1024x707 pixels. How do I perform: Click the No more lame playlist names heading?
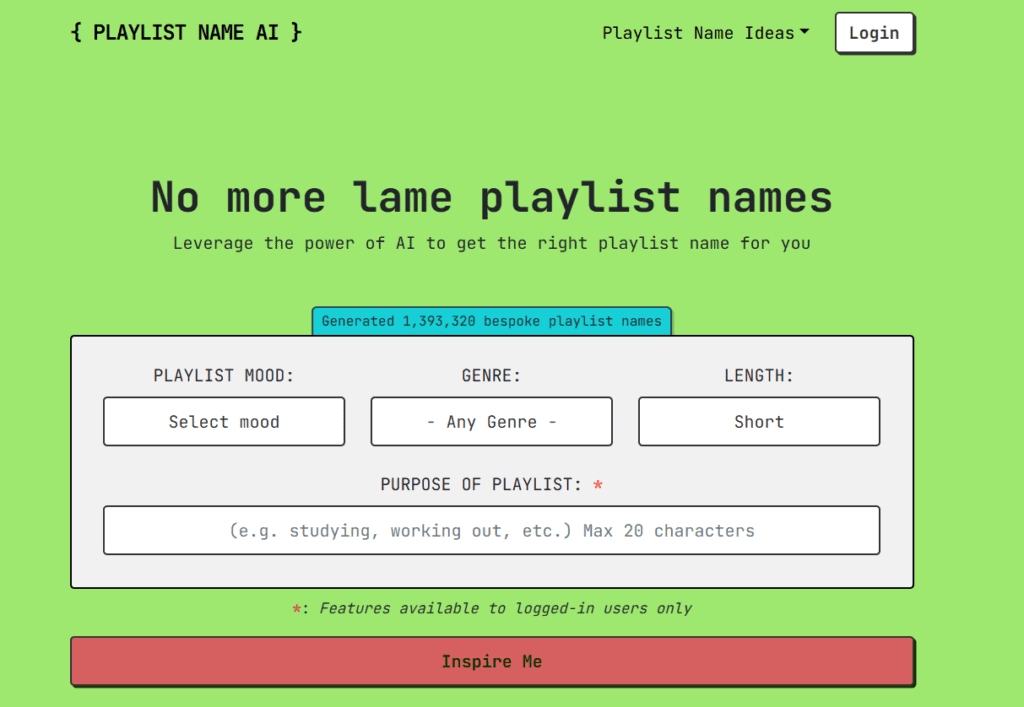pyautogui.click(x=492, y=198)
